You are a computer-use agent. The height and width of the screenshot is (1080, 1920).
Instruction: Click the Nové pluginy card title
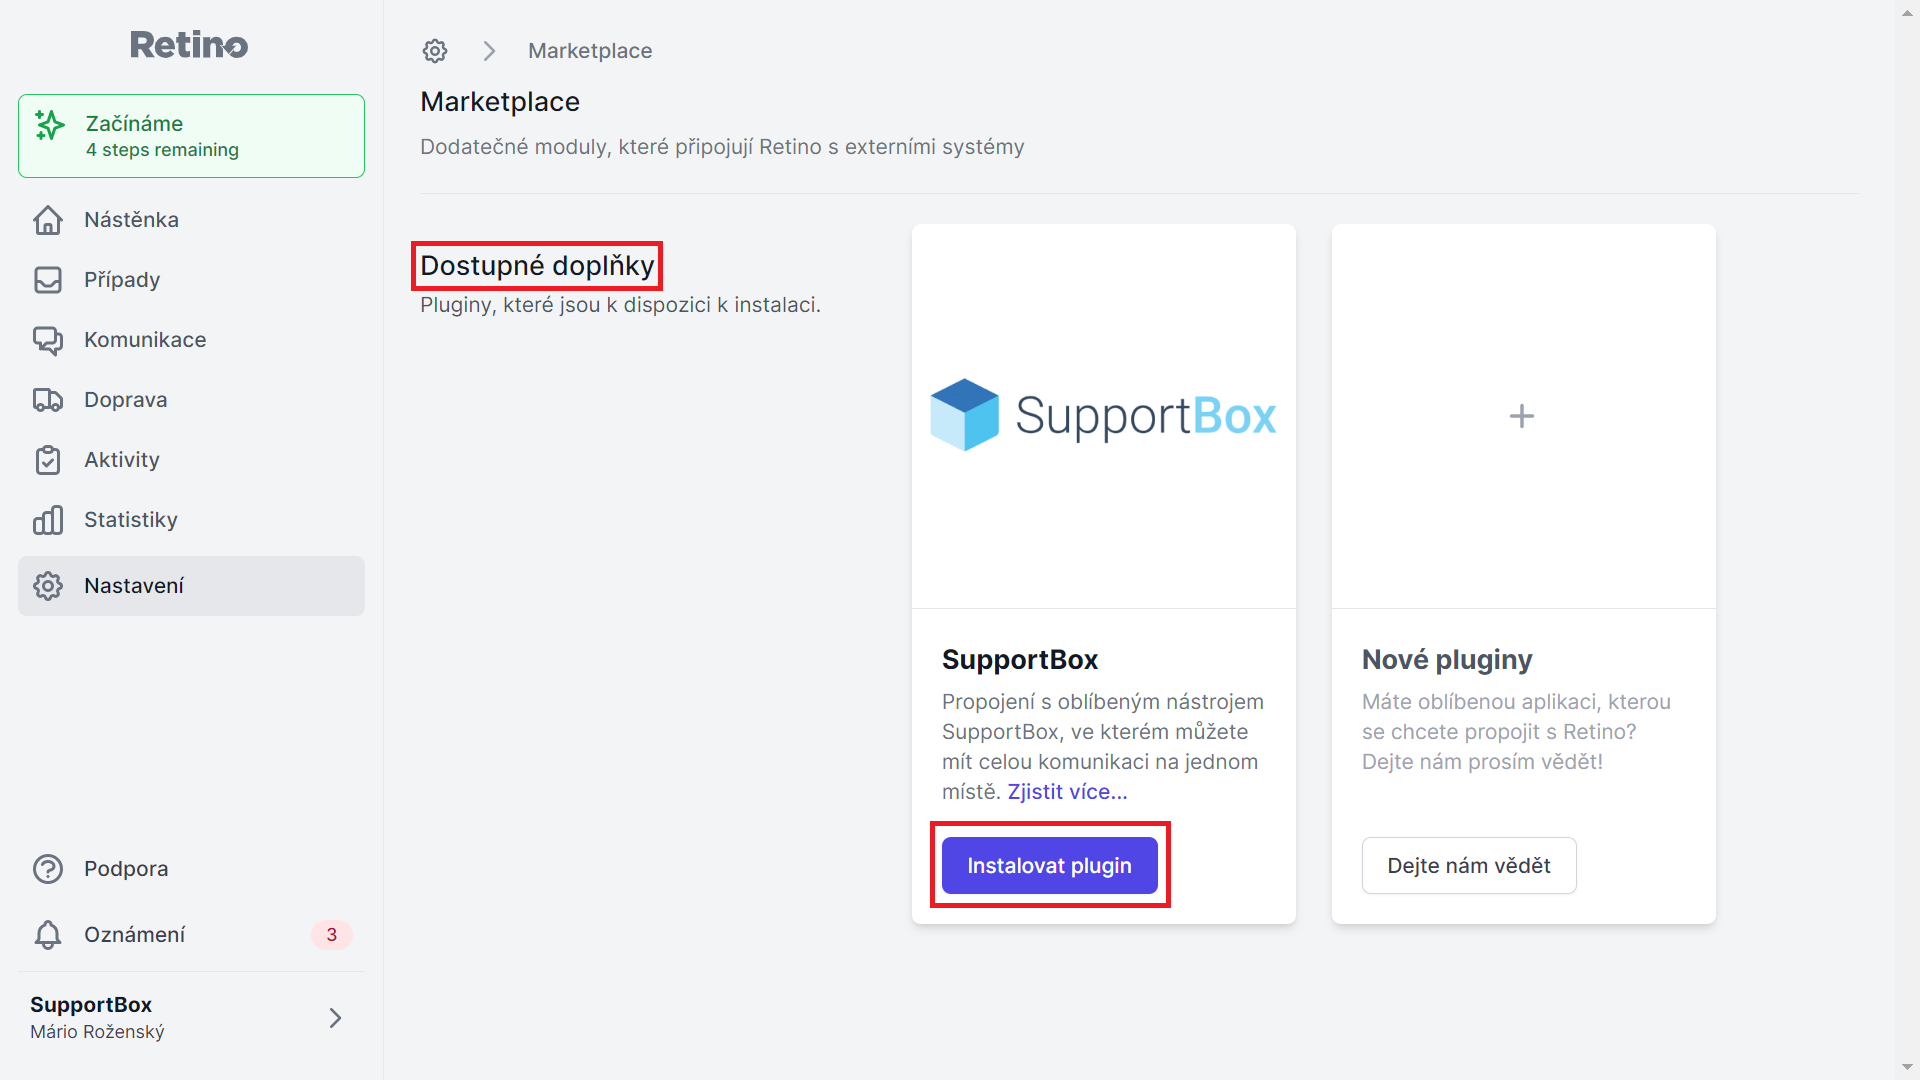point(1447,660)
